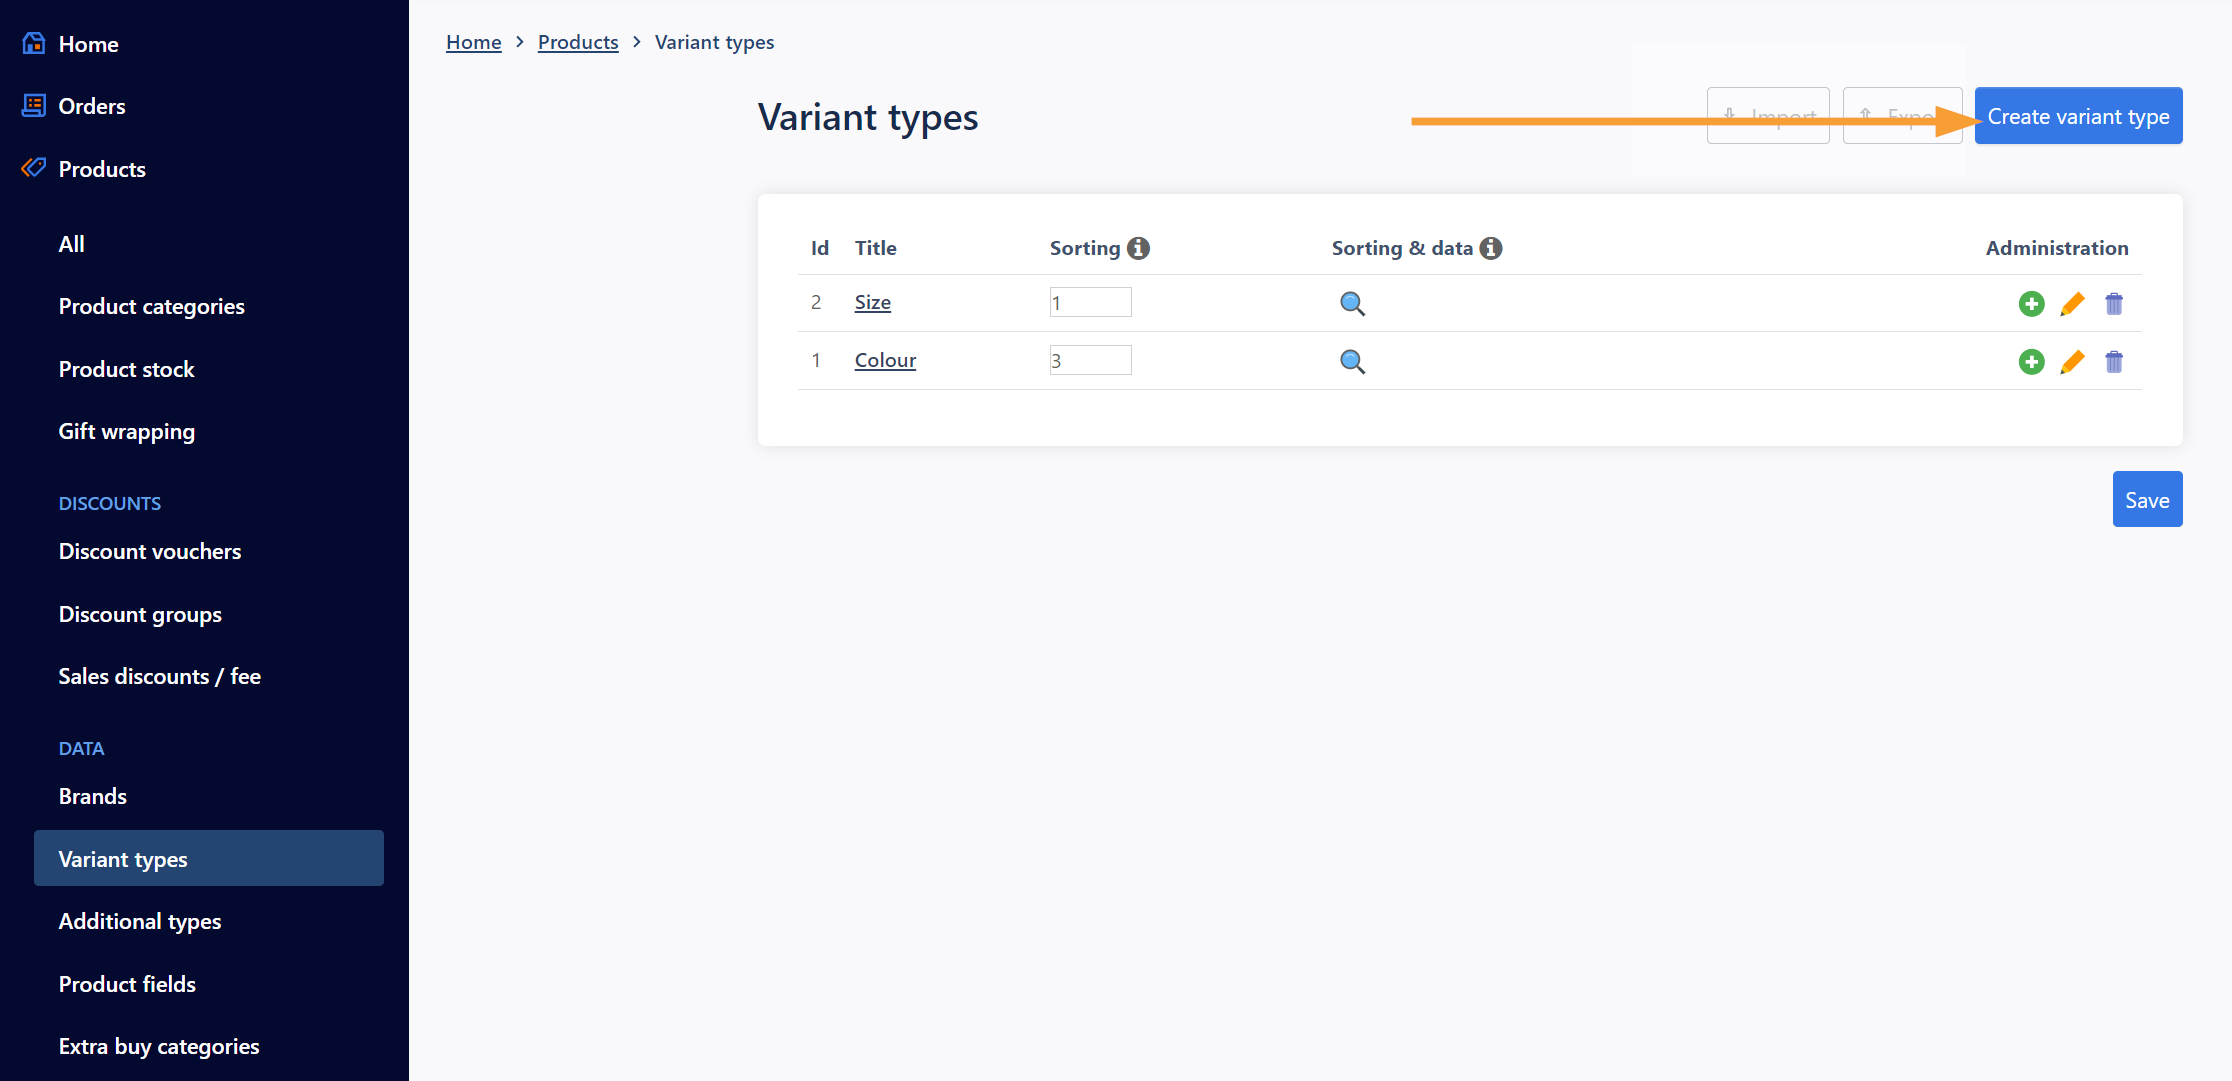The image size is (2232, 1081).
Task: Open the Import function
Action: pos(1769,115)
